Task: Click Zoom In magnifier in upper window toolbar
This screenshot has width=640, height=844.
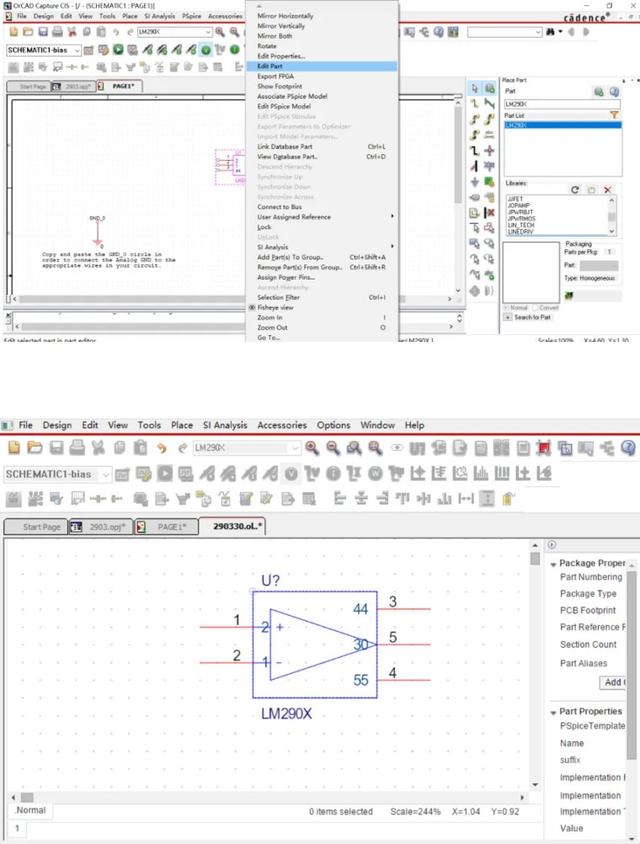Action: 220,32
